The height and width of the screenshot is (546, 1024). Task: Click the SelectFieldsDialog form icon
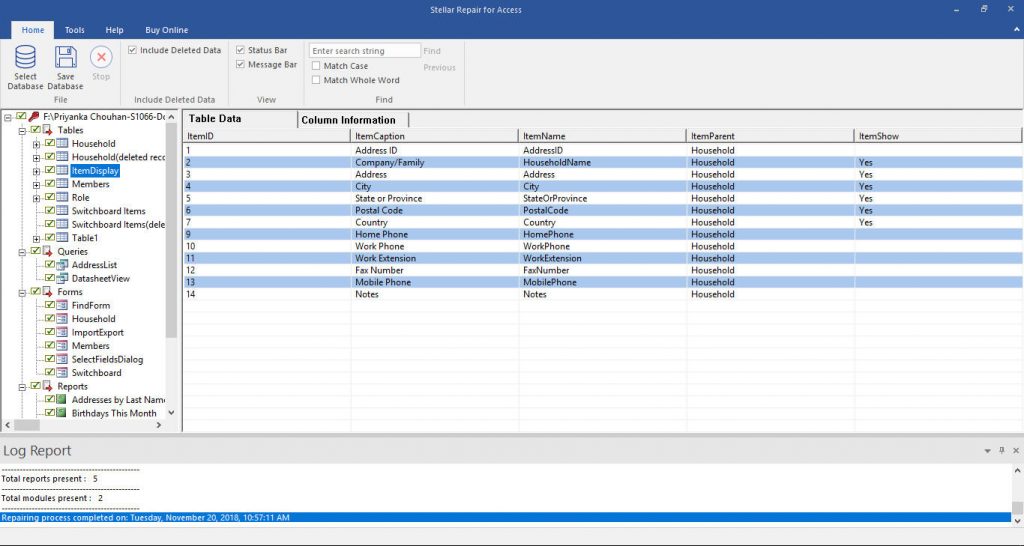pyautogui.click(x=62, y=359)
